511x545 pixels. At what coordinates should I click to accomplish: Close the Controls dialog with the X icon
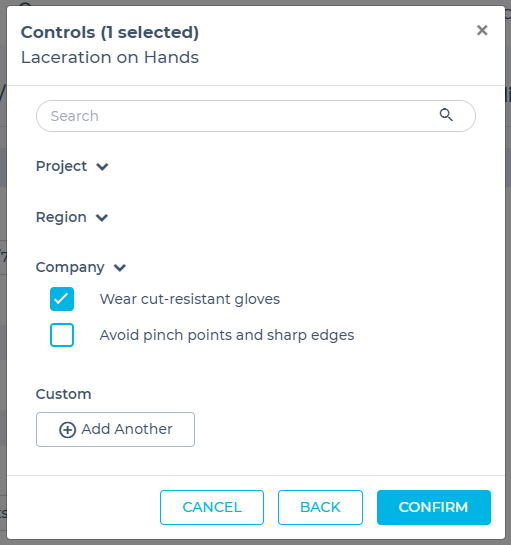click(x=482, y=30)
